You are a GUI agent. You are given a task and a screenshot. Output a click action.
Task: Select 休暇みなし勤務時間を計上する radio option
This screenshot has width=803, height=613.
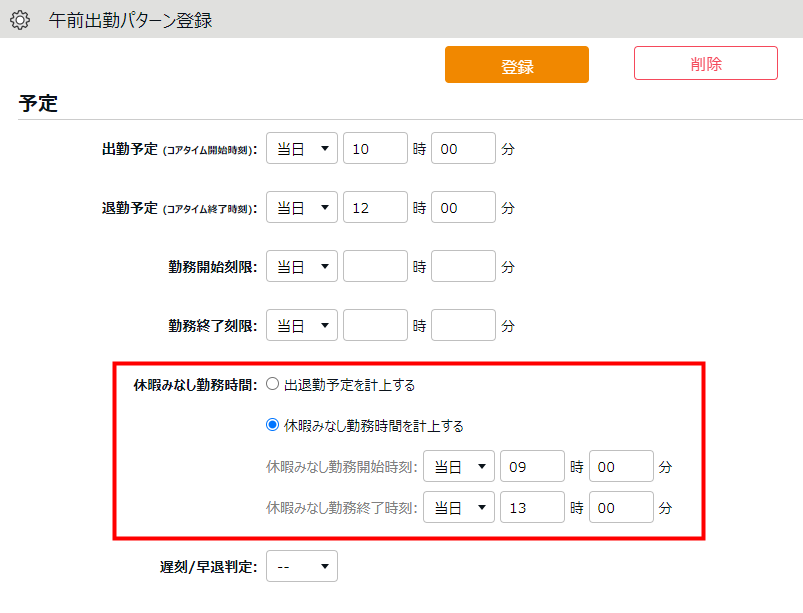pos(272,425)
